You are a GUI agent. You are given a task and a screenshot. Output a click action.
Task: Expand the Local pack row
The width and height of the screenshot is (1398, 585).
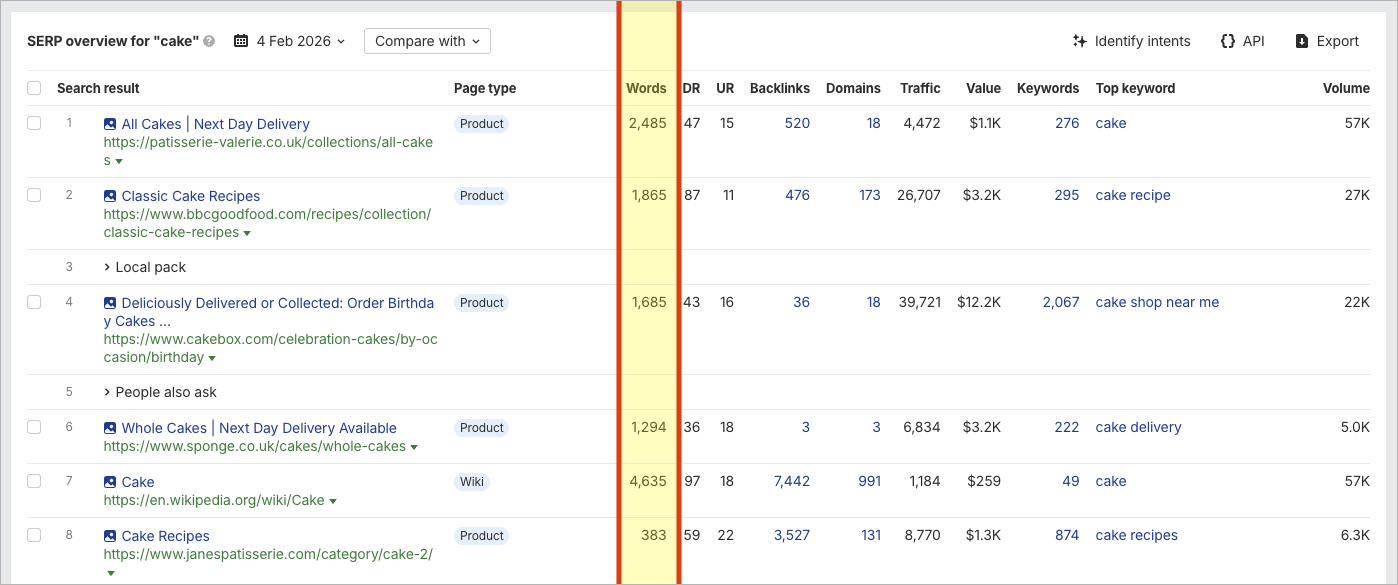[x=145, y=267]
